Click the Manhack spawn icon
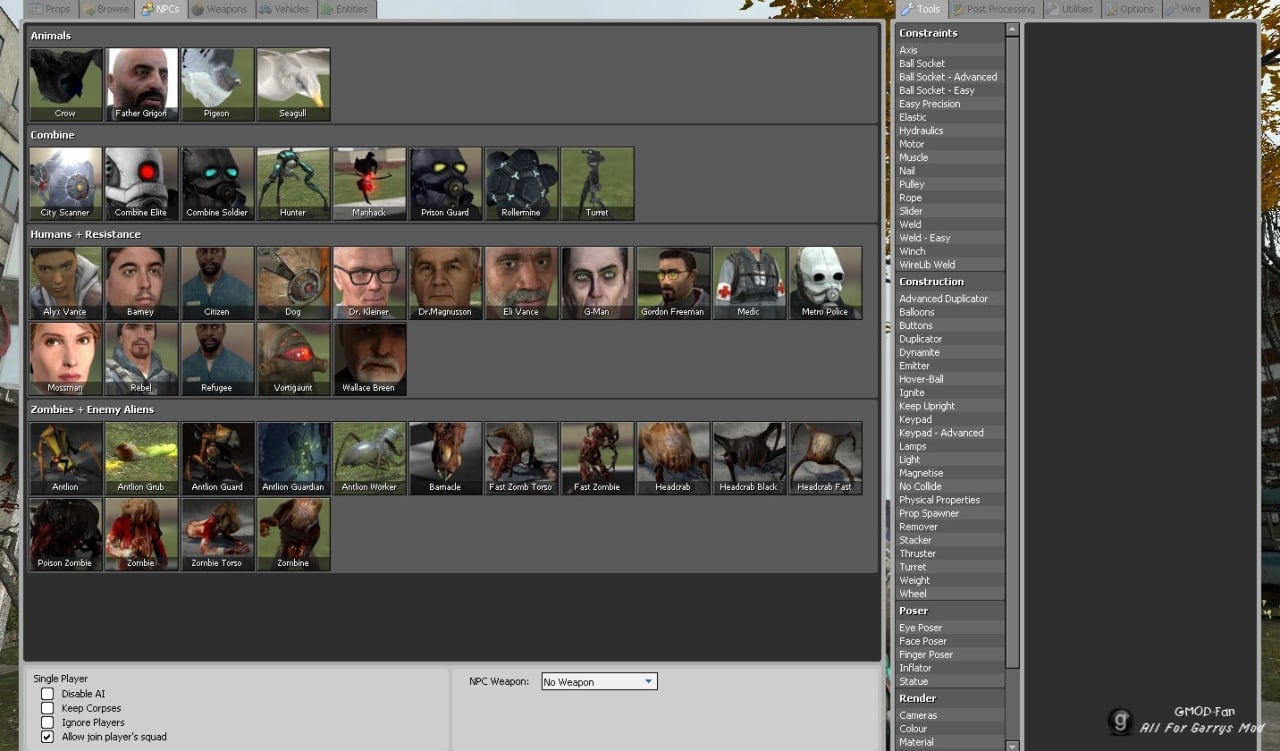The width and height of the screenshot is (1280, 751). [370, 182]
